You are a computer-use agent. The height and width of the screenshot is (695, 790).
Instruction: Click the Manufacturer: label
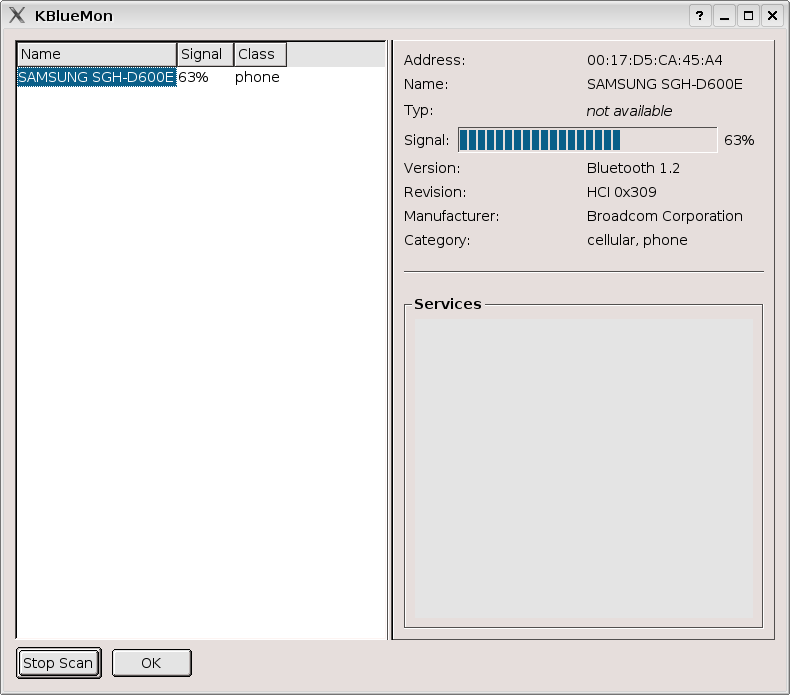pyautogui.click(x=451, y=216)
